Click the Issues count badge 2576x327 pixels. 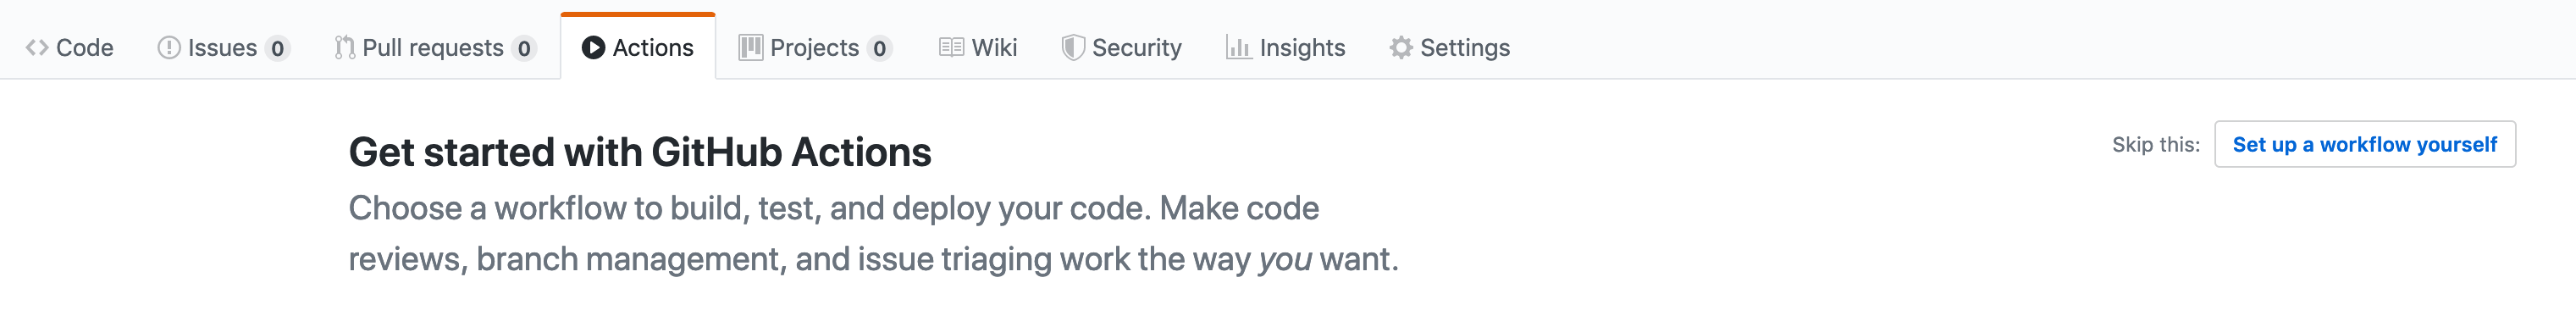pyautogui.click(x=277, y=48)
